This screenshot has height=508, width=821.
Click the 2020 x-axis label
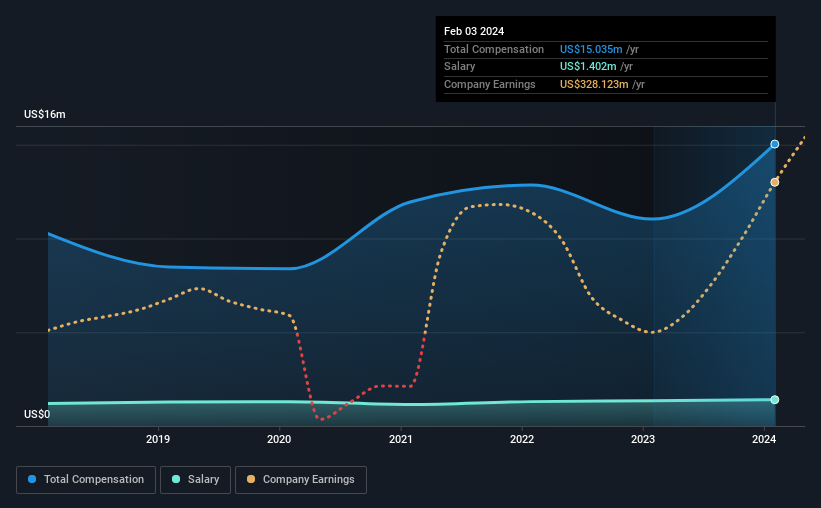pyautogui.click(x=279, y=439)
